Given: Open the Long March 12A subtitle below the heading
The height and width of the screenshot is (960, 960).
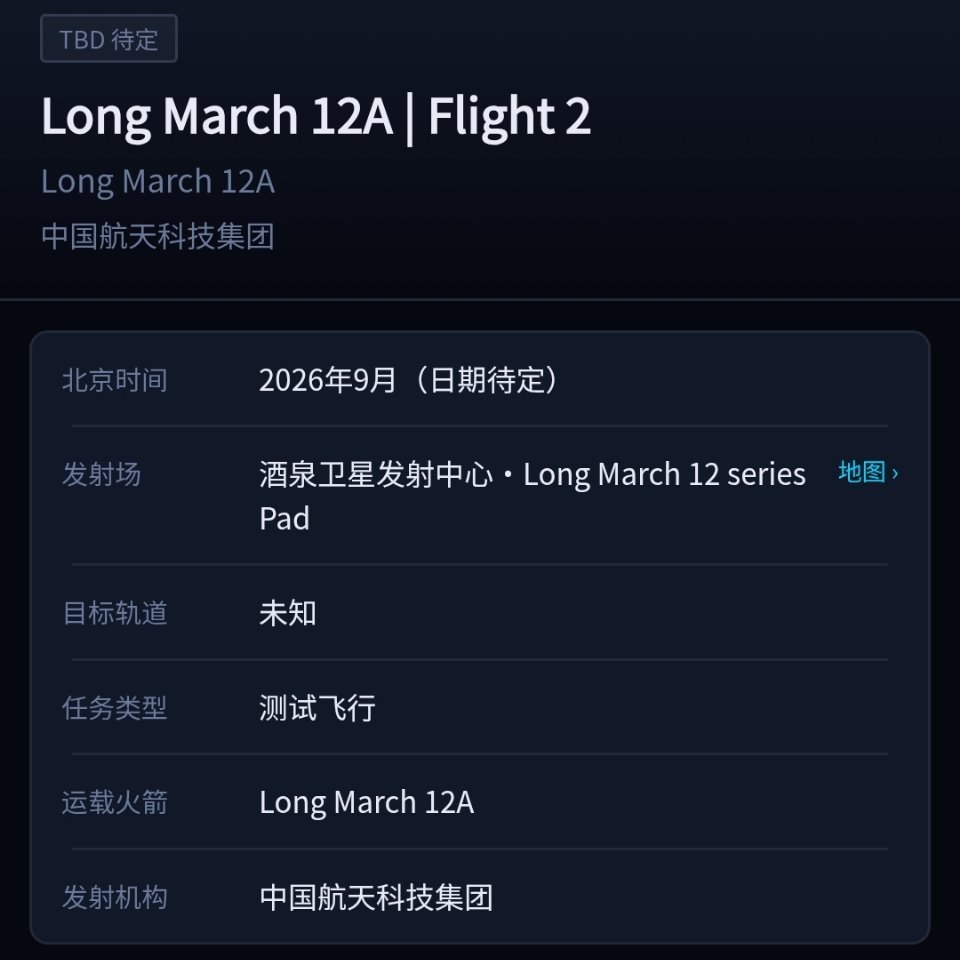Looking at the screenshot, I should pyautogui.click(x=158, y=182).
